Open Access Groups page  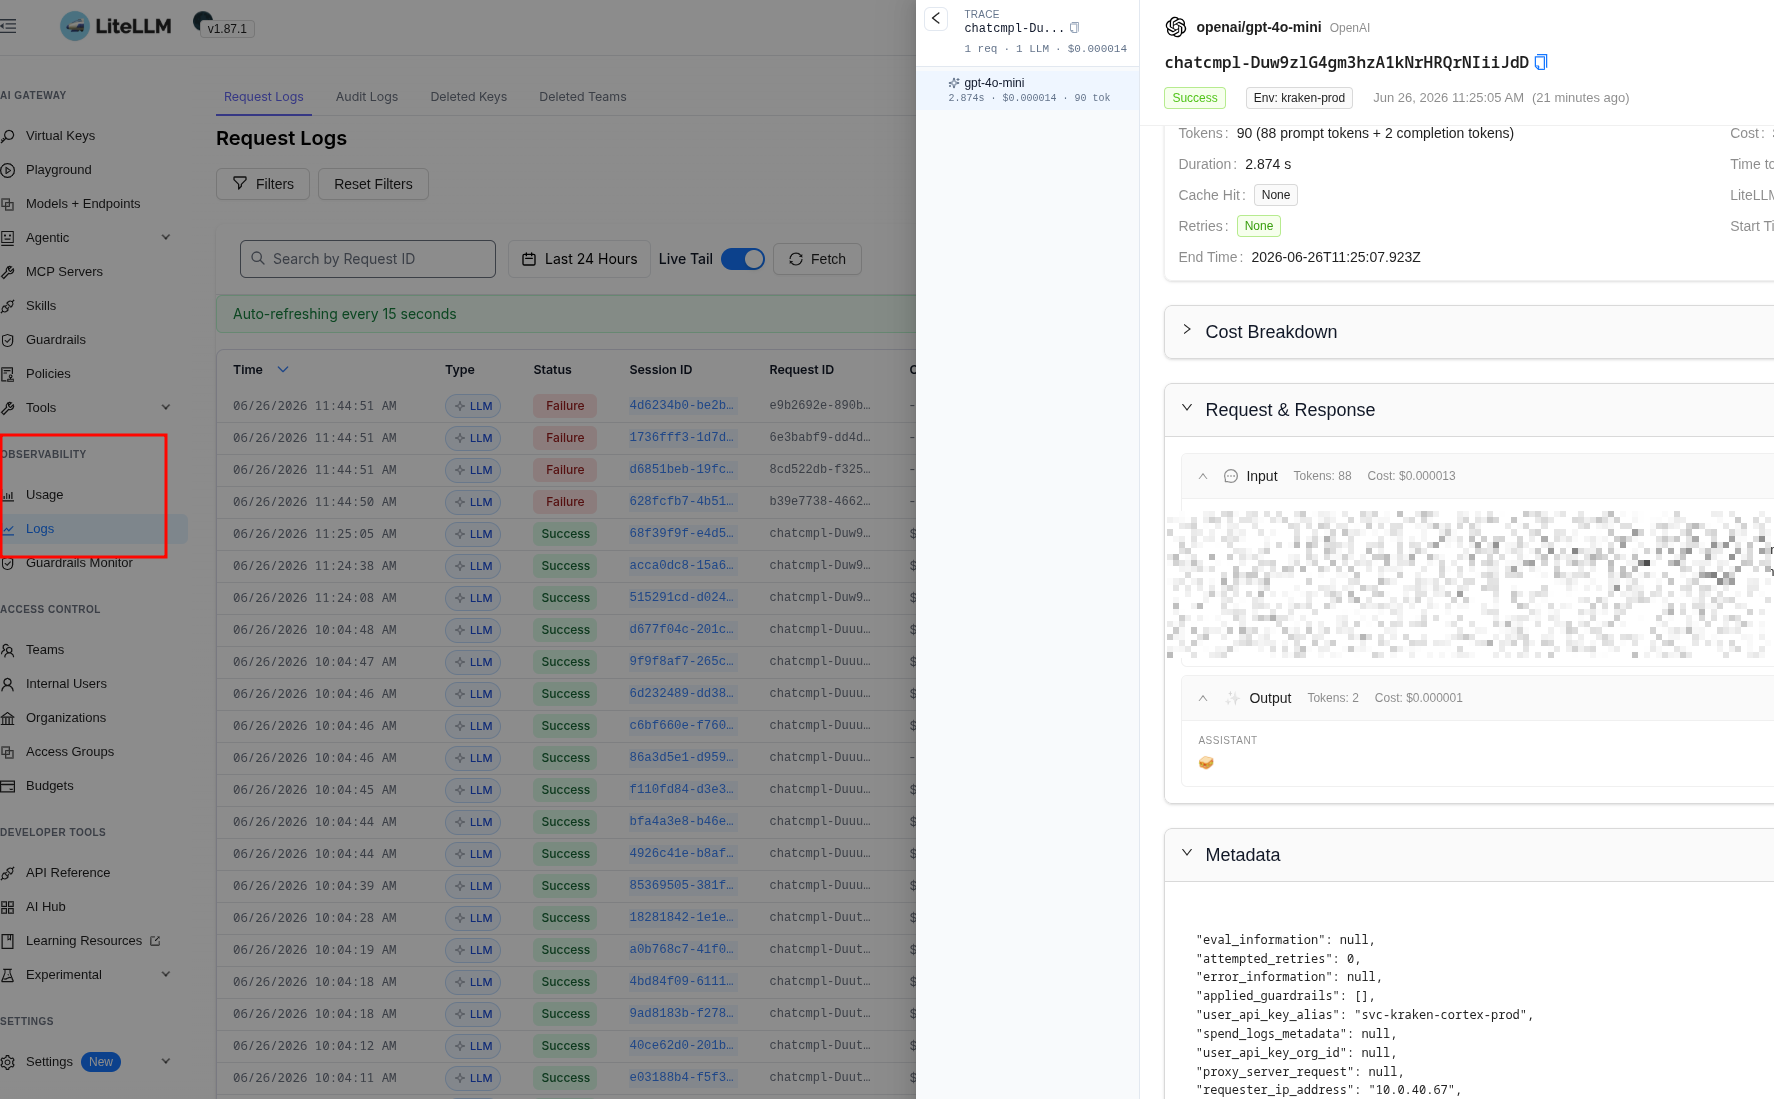coord(70,752)
